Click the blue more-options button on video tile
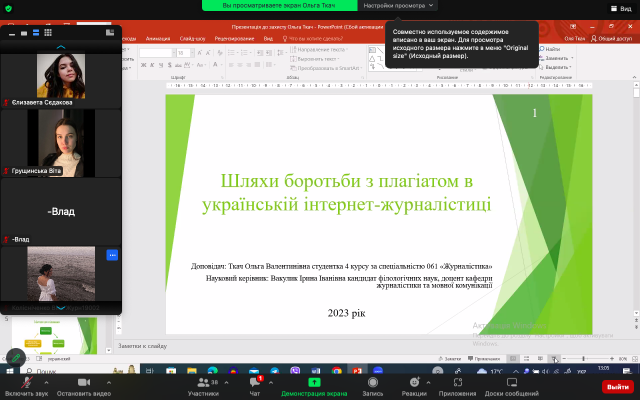Image resolution: width=640 pixels, height=400 pixels. coord(112,255)
